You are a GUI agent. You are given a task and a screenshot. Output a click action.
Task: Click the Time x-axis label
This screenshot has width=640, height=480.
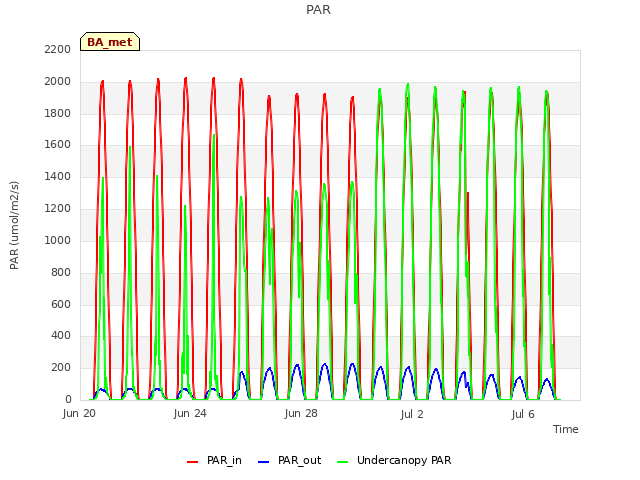(x=566, y=429)
